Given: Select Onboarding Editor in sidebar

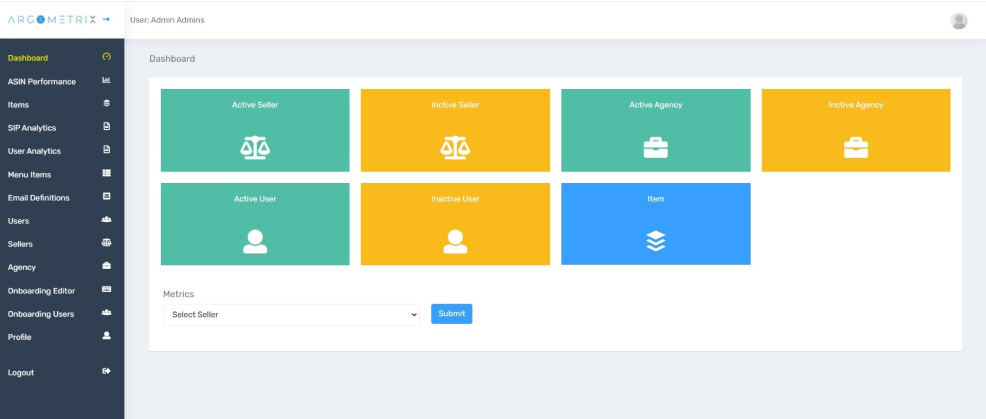Looking at the screenshot, I should pyautogui.click(x=41, y=291).
